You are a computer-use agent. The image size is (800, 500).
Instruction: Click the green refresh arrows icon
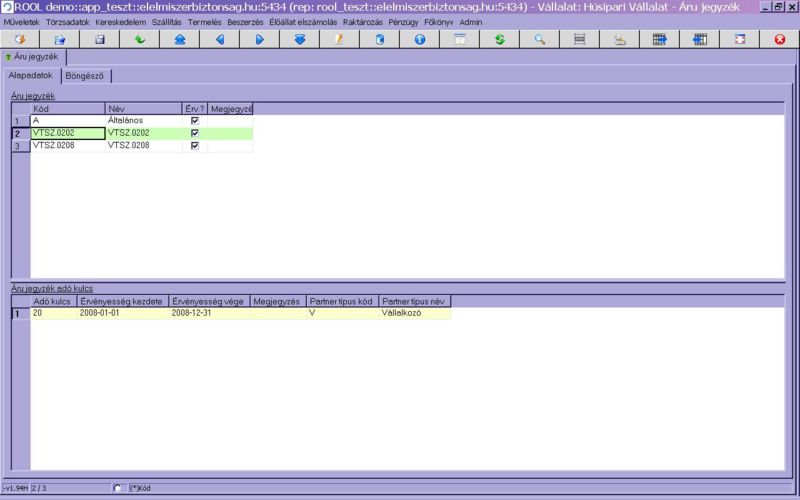pyautogui.click(x=500, y=40)
